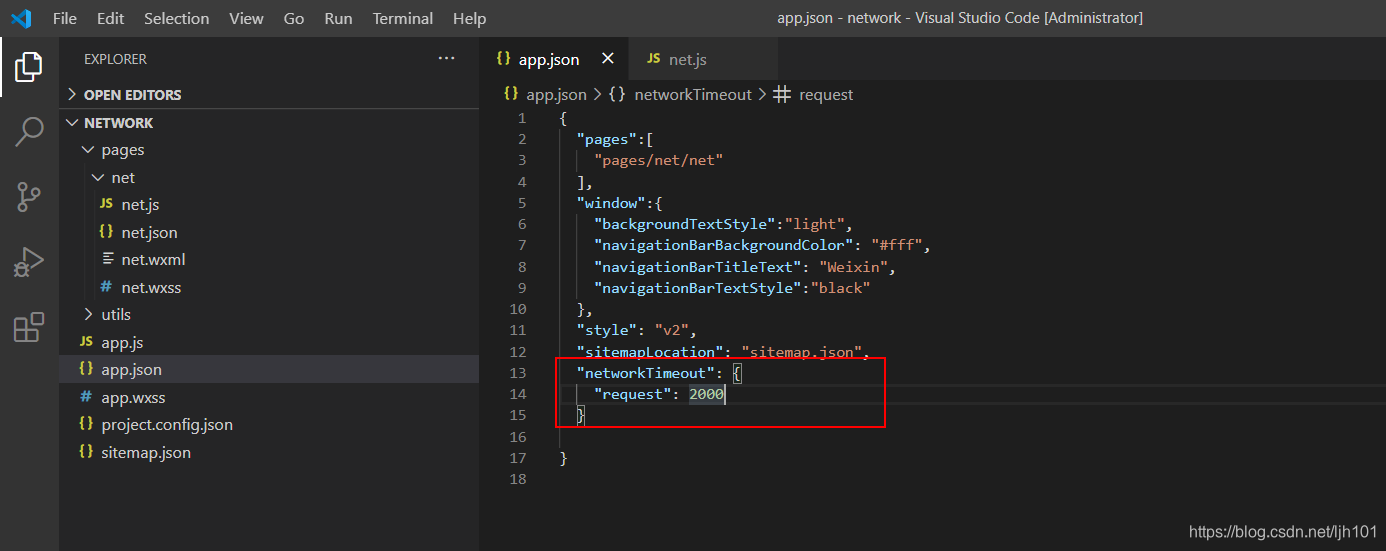1386x551 pixels.
Task: Expand the utils folder
Action: coord(269,314)
